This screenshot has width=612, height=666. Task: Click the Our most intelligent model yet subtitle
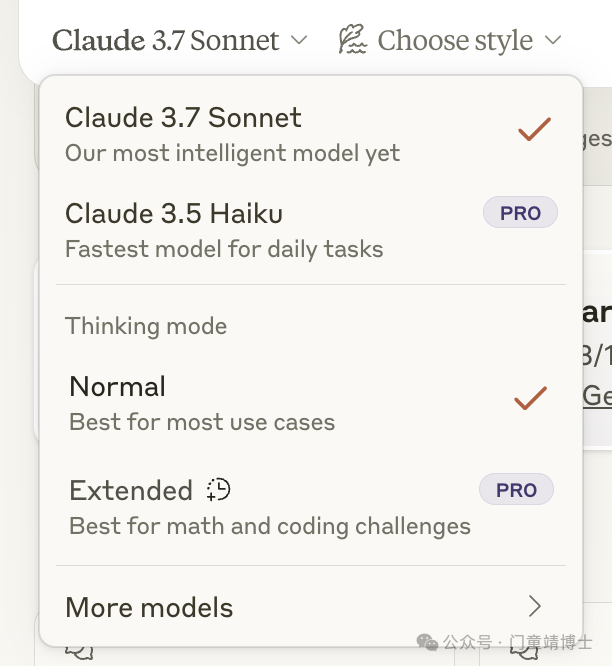(x=232, y=153)
